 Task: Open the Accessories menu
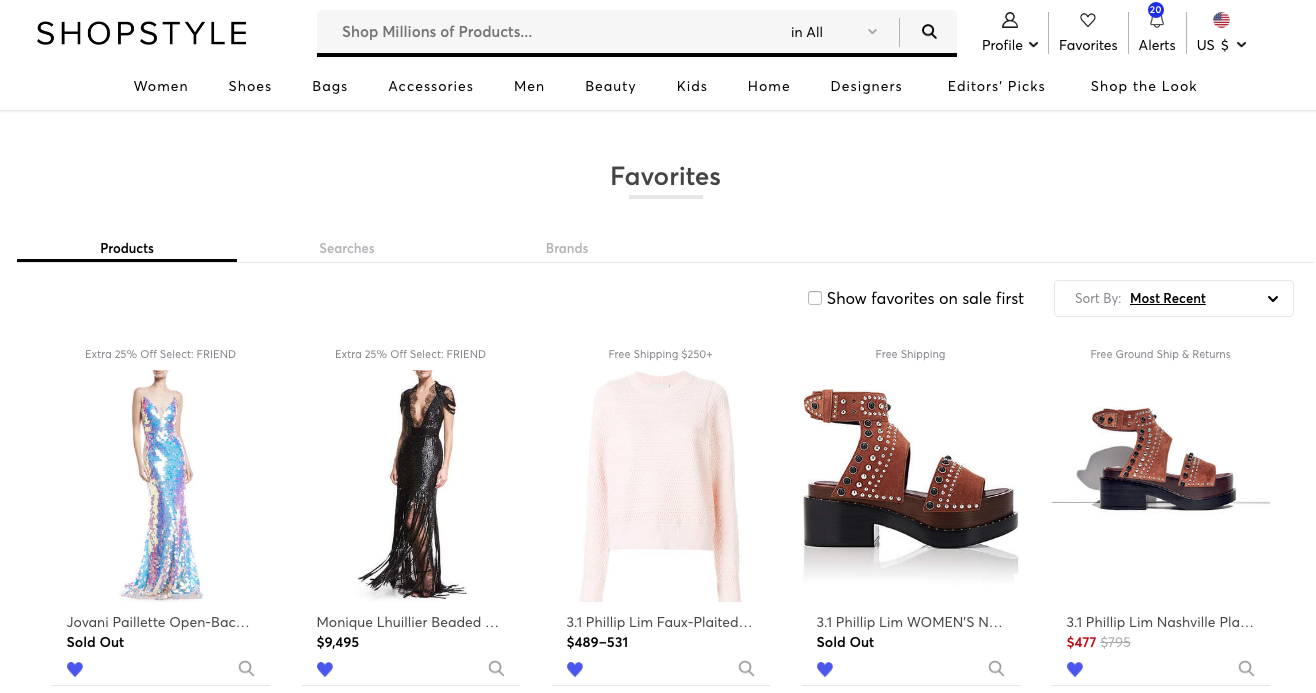coord(431,86)
